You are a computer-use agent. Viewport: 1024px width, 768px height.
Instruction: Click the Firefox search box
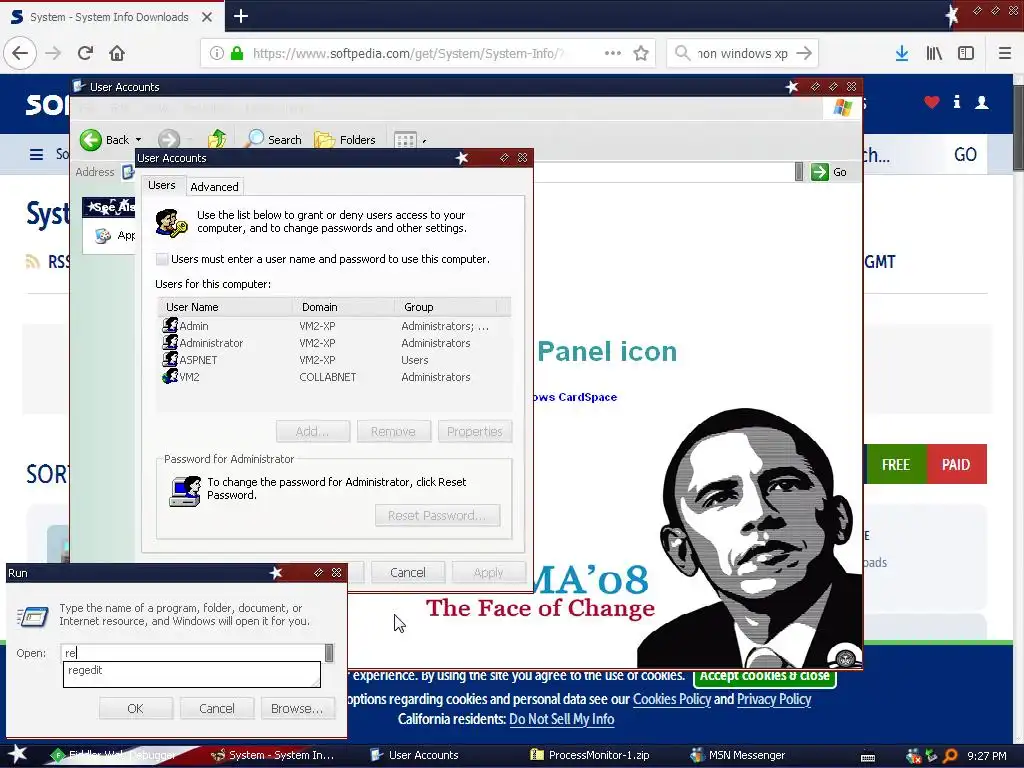tap(742, 53)
